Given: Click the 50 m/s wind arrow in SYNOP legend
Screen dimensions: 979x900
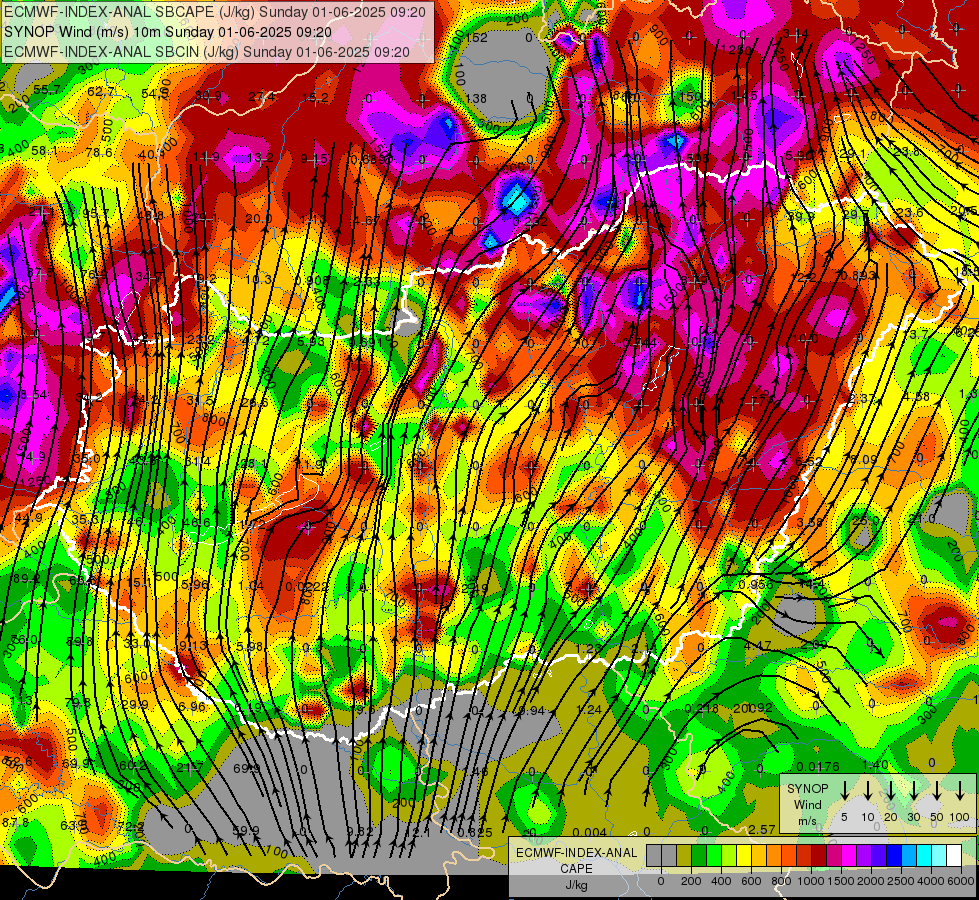Looking at the screenshot, I should 937,790.
